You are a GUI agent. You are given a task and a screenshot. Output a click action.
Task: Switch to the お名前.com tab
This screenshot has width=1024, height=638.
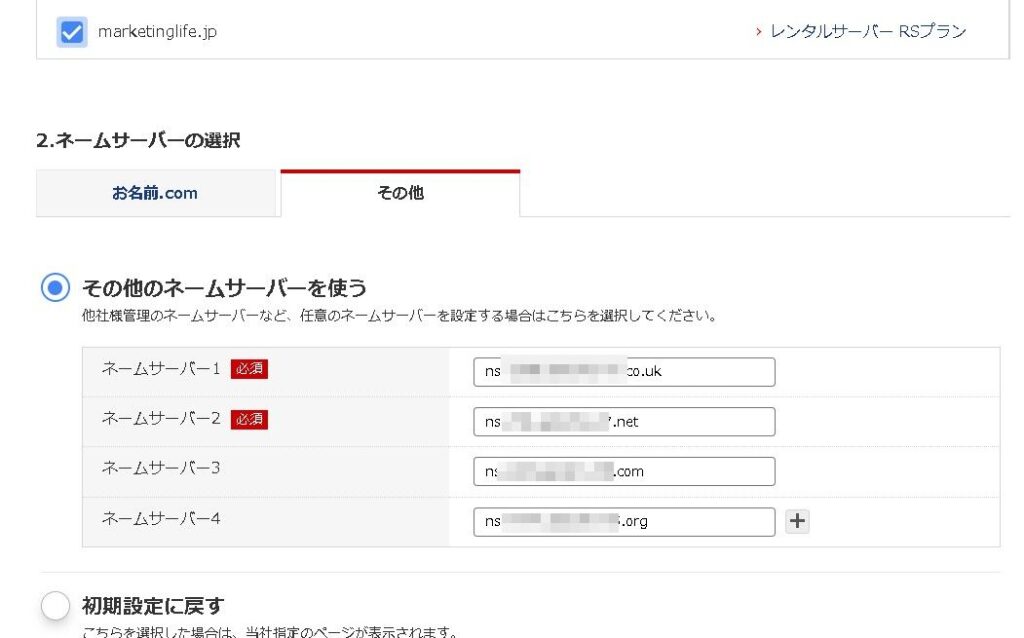155,193
